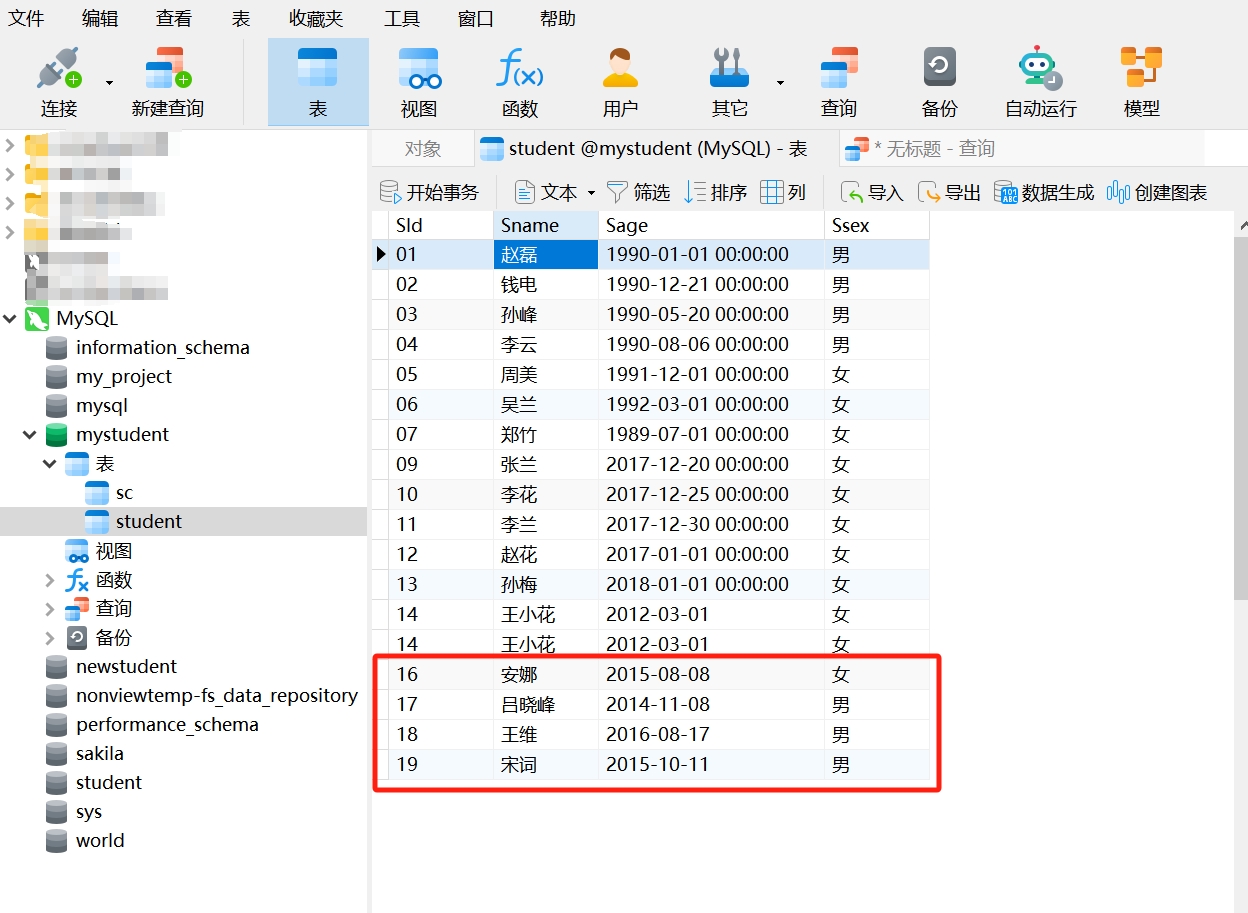Open the 用户 (Users) management icon
The width and height of the screenshot is (1248, 913).
click(620, 80)
